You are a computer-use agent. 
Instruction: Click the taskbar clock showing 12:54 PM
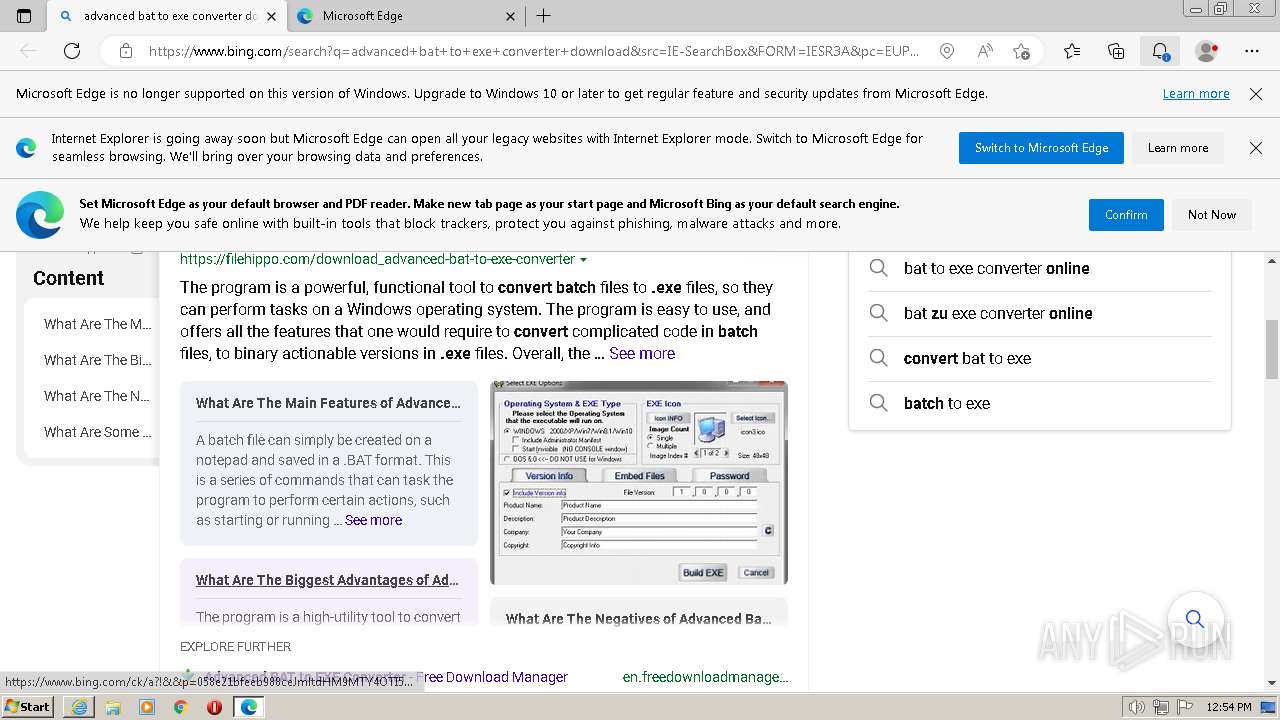click(1228, 707)
